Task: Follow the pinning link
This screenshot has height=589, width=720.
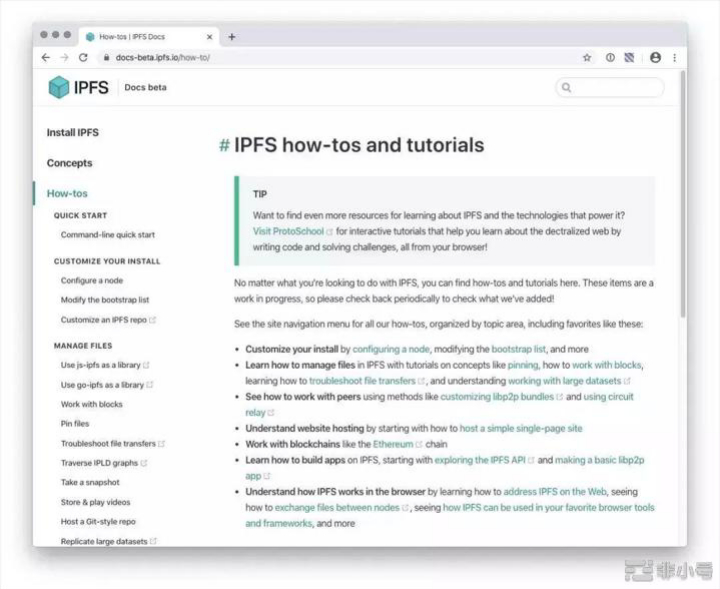Action: tap(523, 365)
